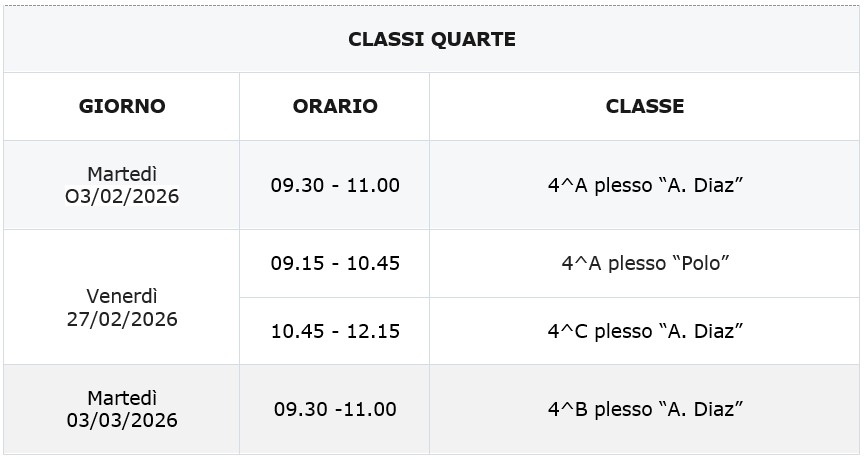Select the GIORNO column header

click(122, 106)
